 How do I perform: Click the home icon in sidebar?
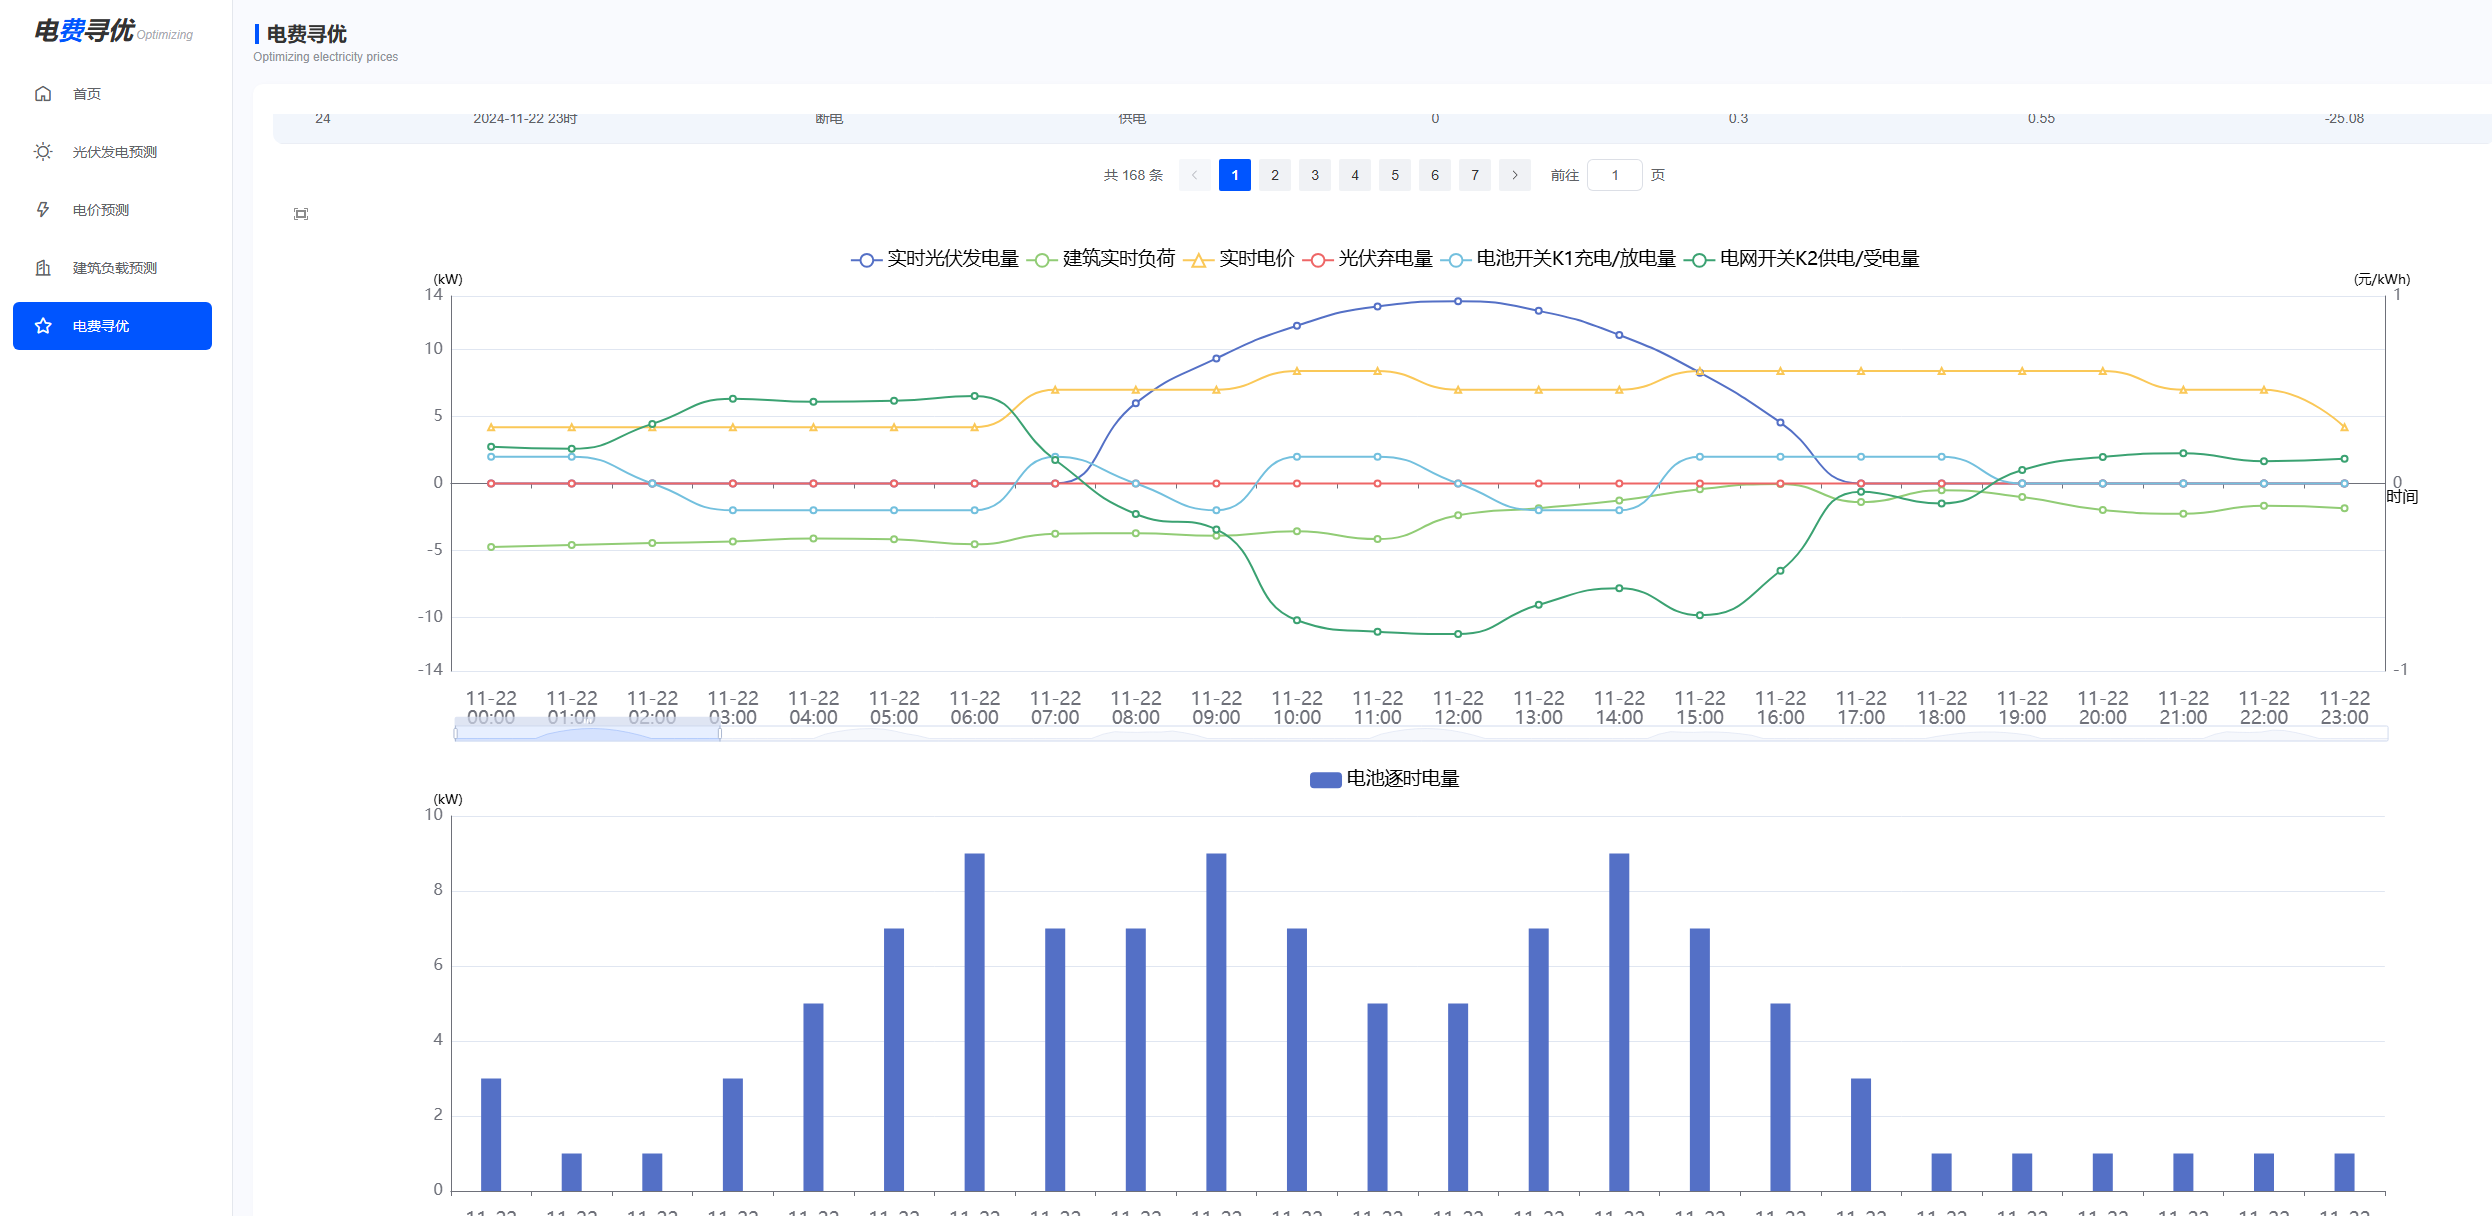pyautogui.click(x=43, y=94)
